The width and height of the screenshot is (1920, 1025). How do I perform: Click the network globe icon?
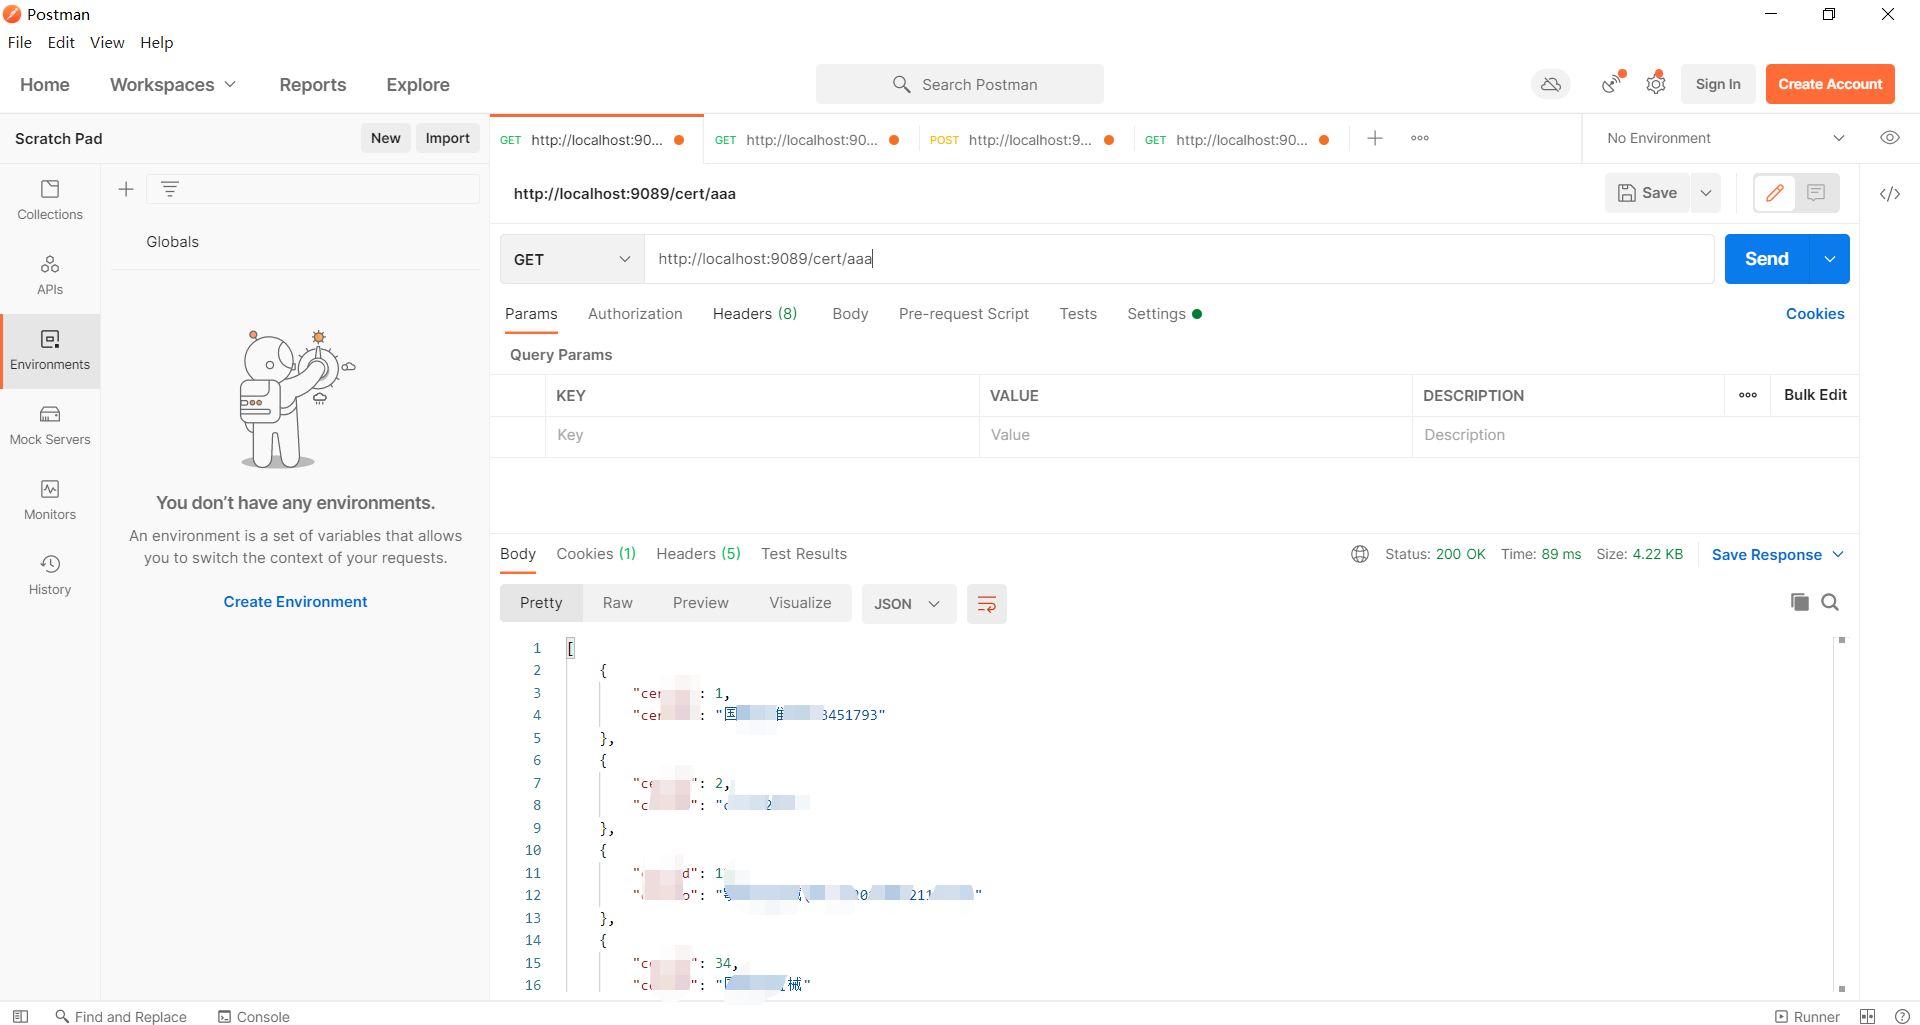tap(1360, 554)
